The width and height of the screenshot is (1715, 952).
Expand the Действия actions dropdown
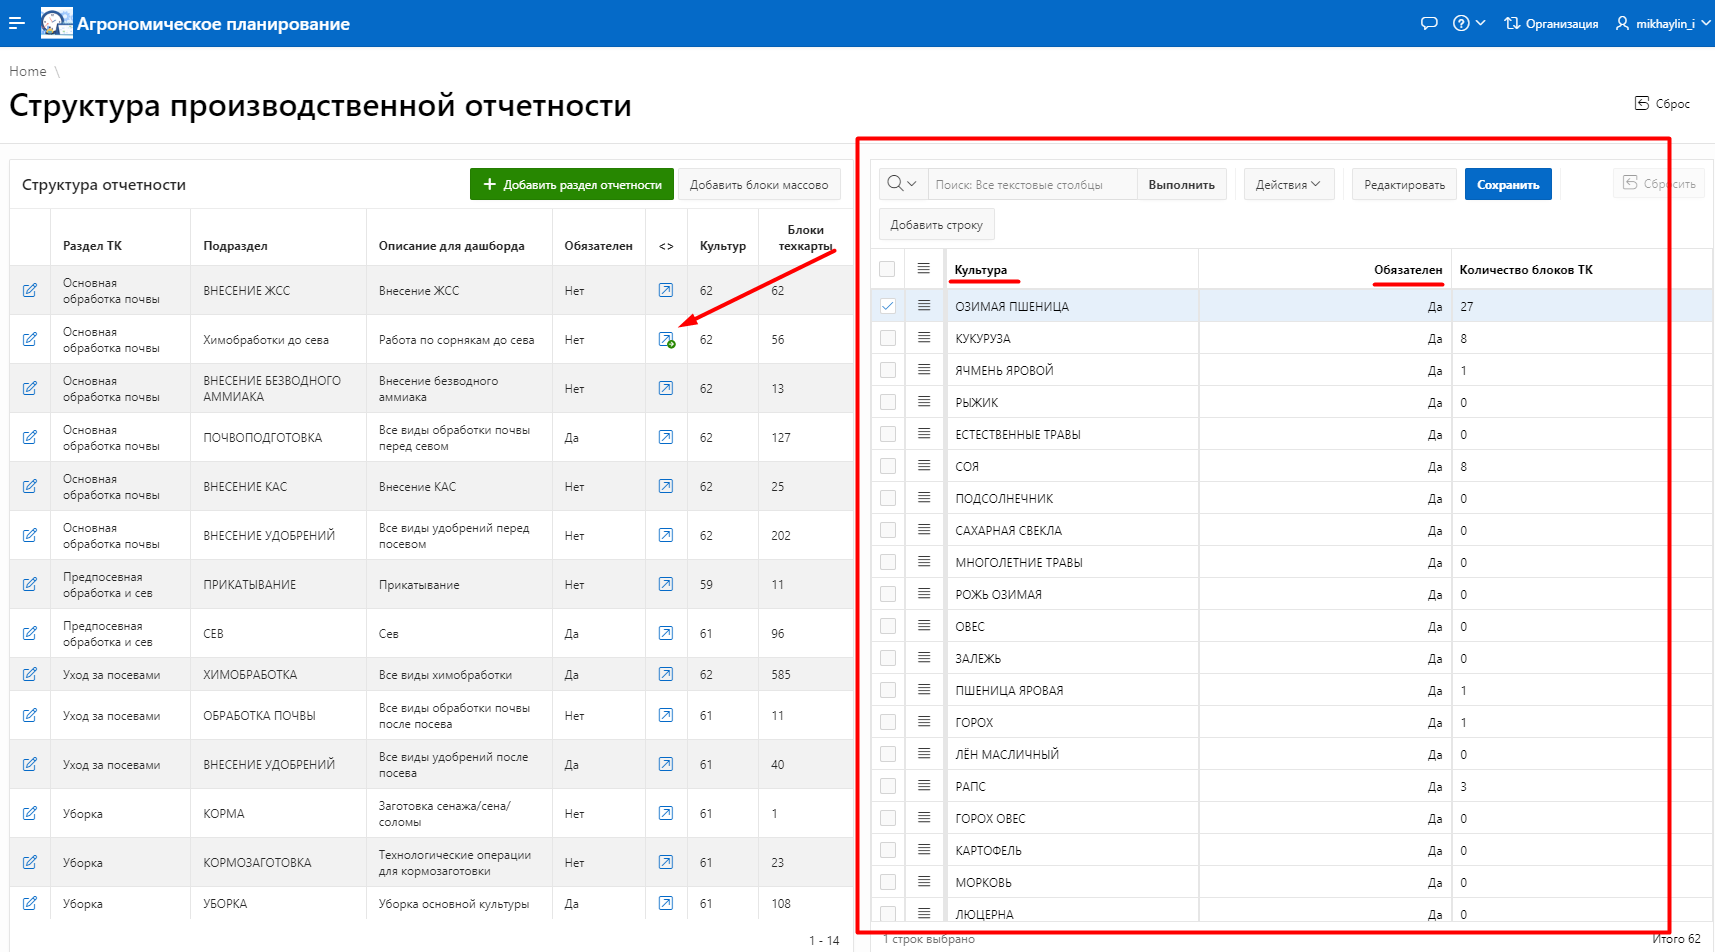click(x=1288, y=184)
